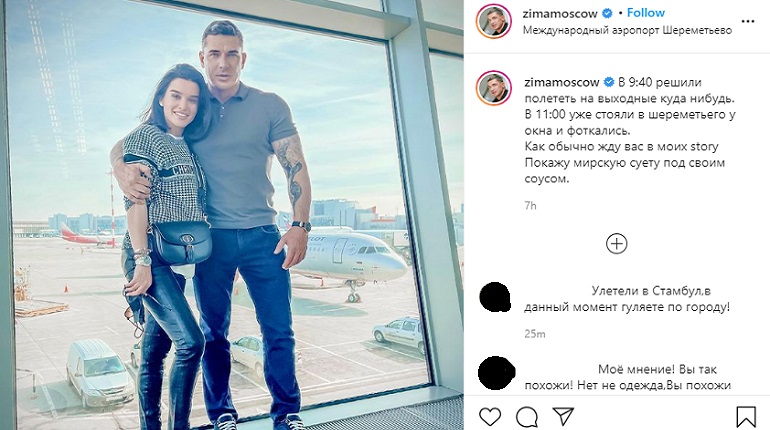The height and width of the screenshot is (430, 770).
Task: Open the zimamoscow username in the caption
Action: (562, 82)
